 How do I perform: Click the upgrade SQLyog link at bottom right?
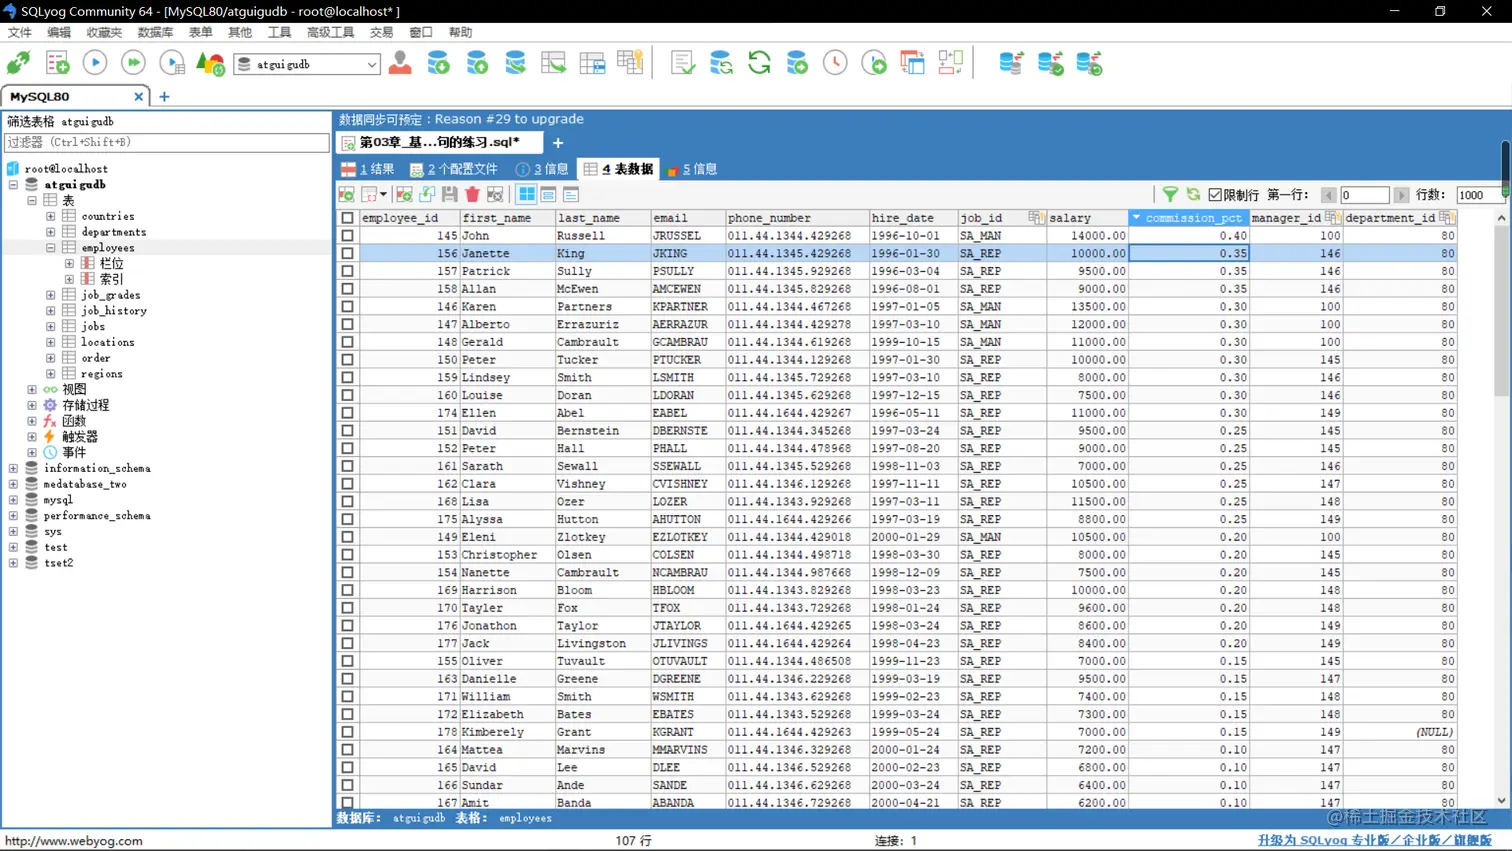1374,841
